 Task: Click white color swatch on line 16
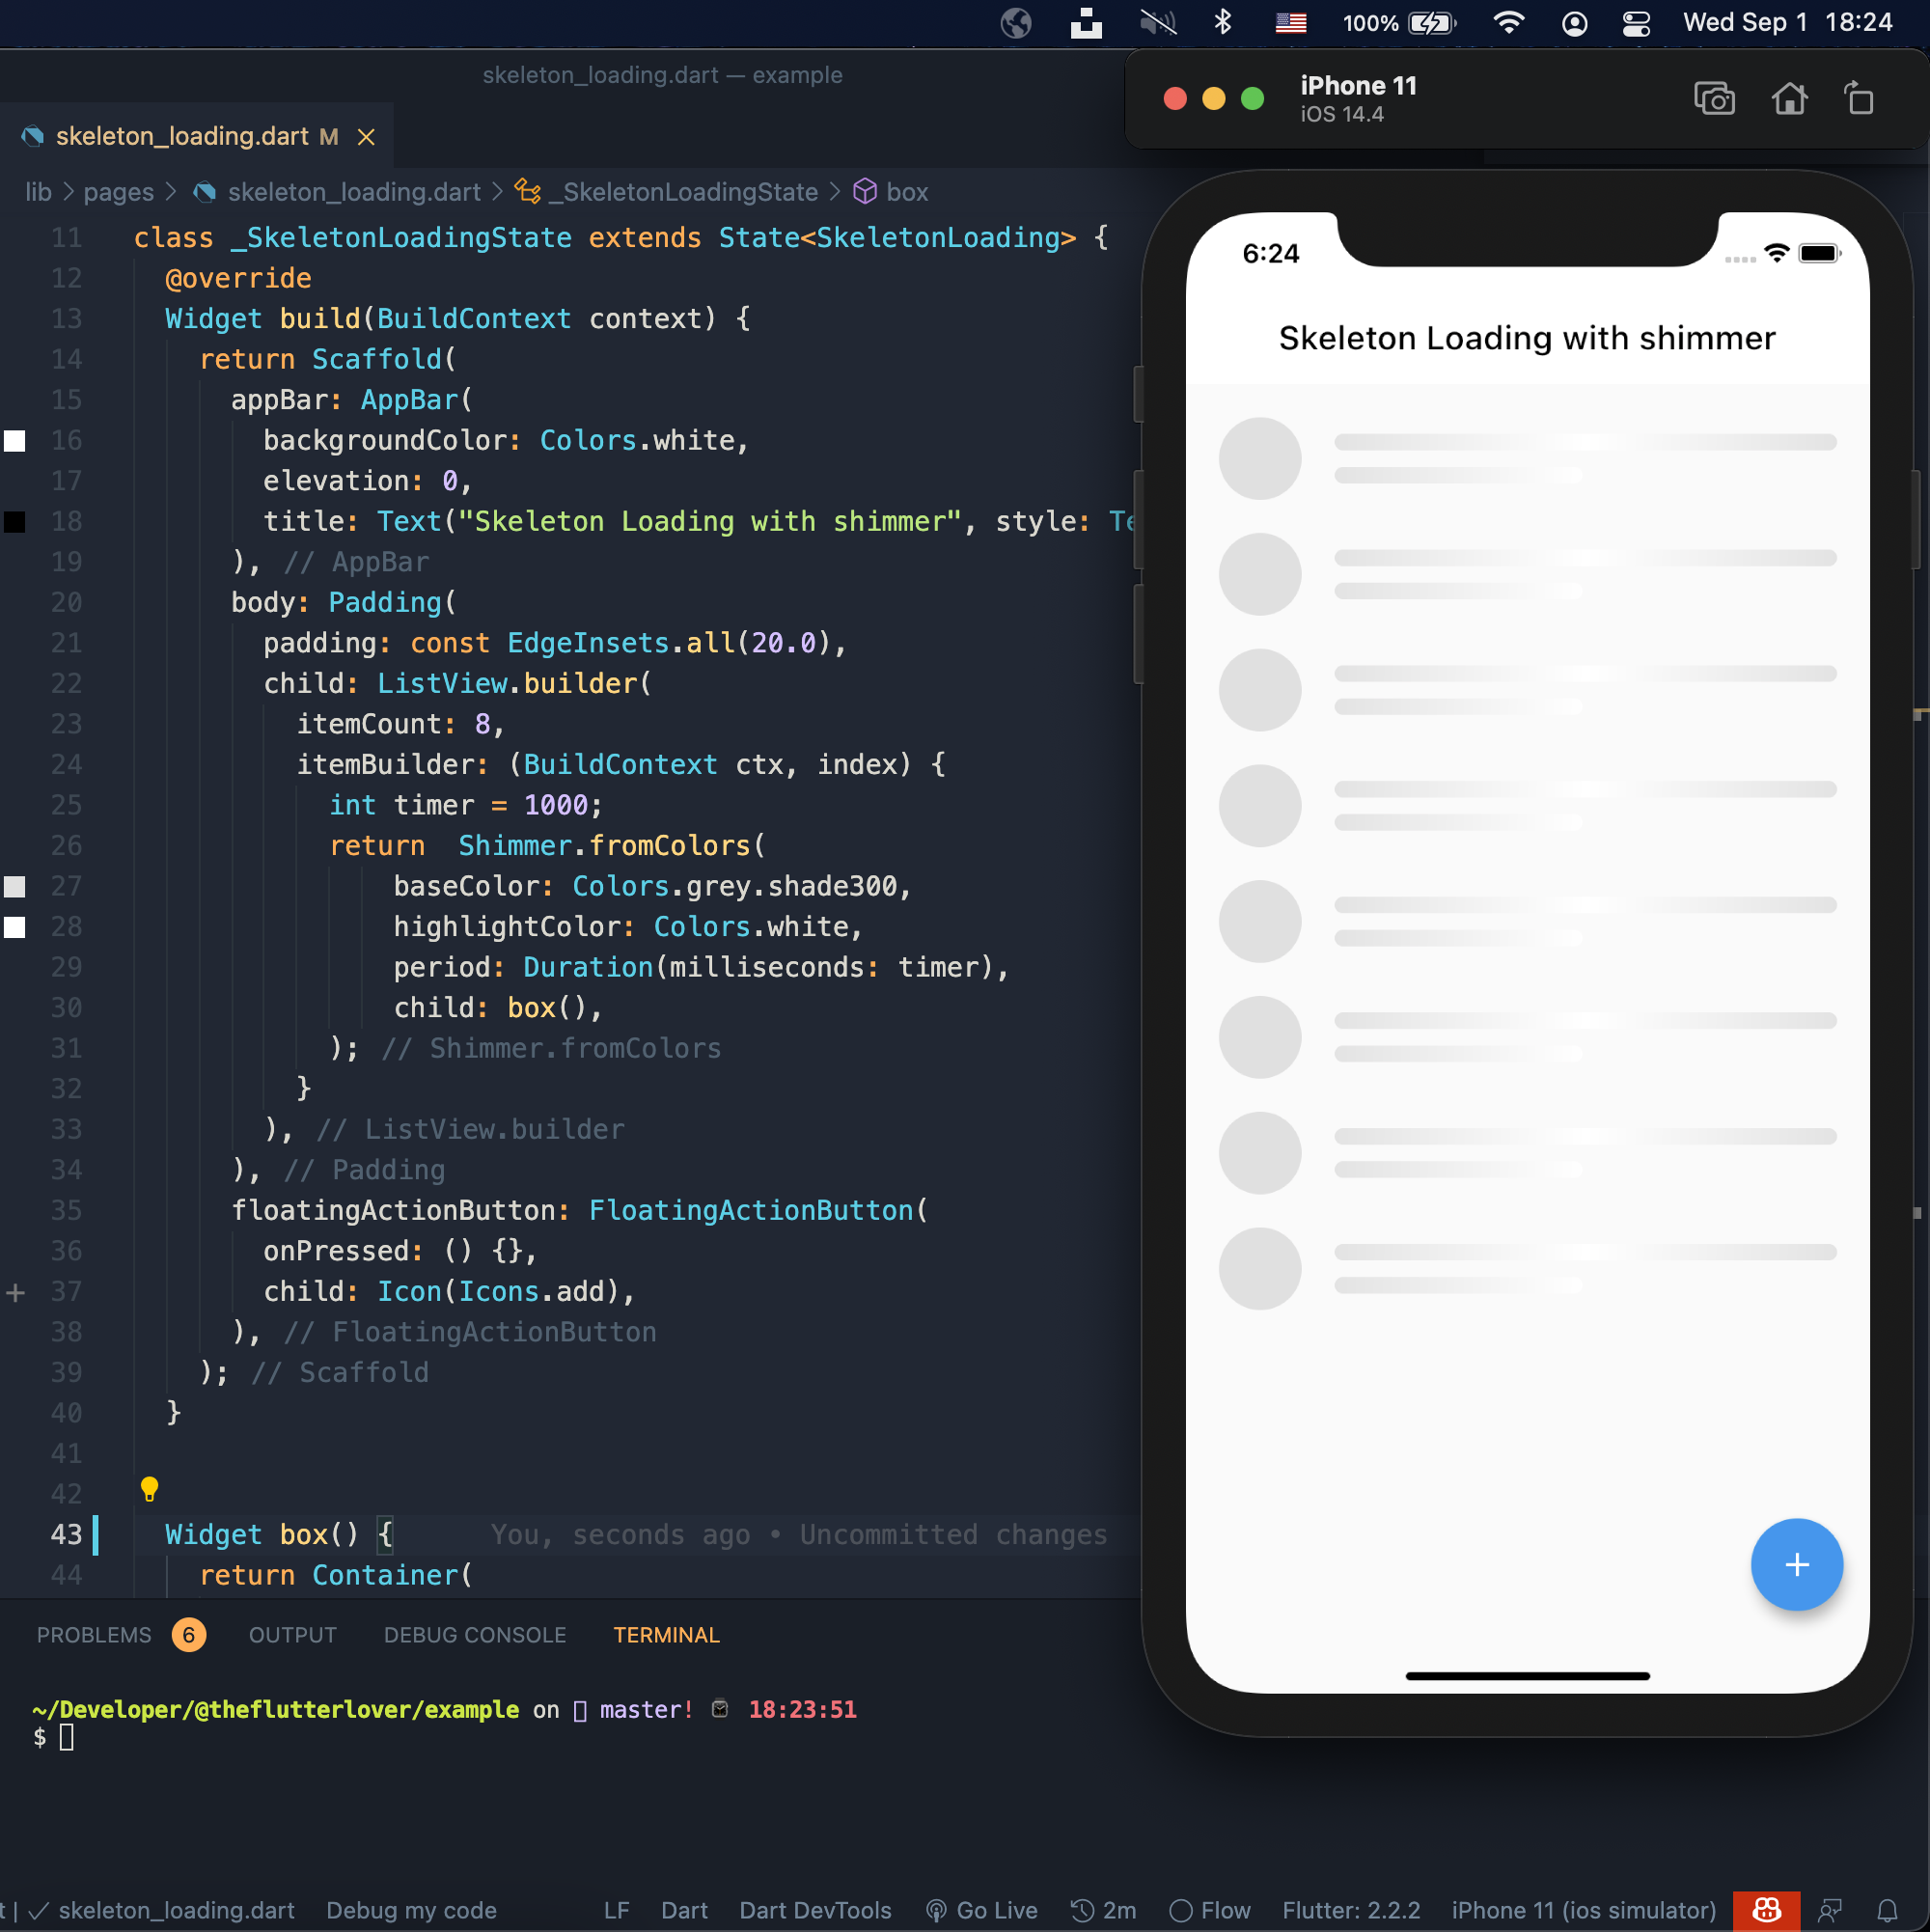15,441
